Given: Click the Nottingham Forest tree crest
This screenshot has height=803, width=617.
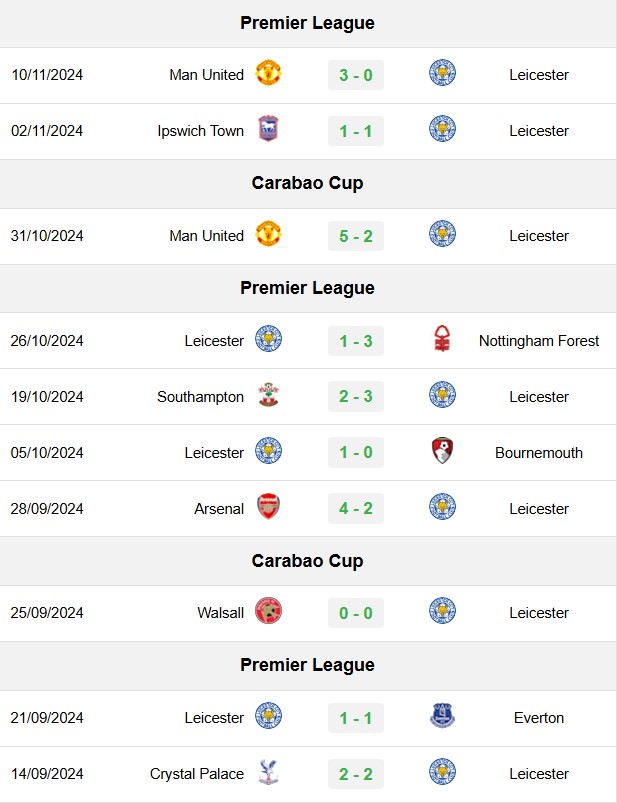Looking at the screenshot, I should click(442, 339).
